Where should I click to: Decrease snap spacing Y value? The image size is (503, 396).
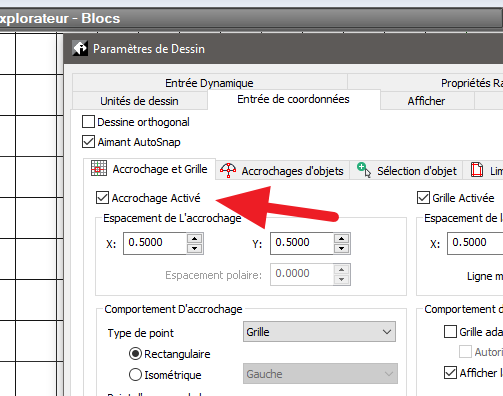341,248
